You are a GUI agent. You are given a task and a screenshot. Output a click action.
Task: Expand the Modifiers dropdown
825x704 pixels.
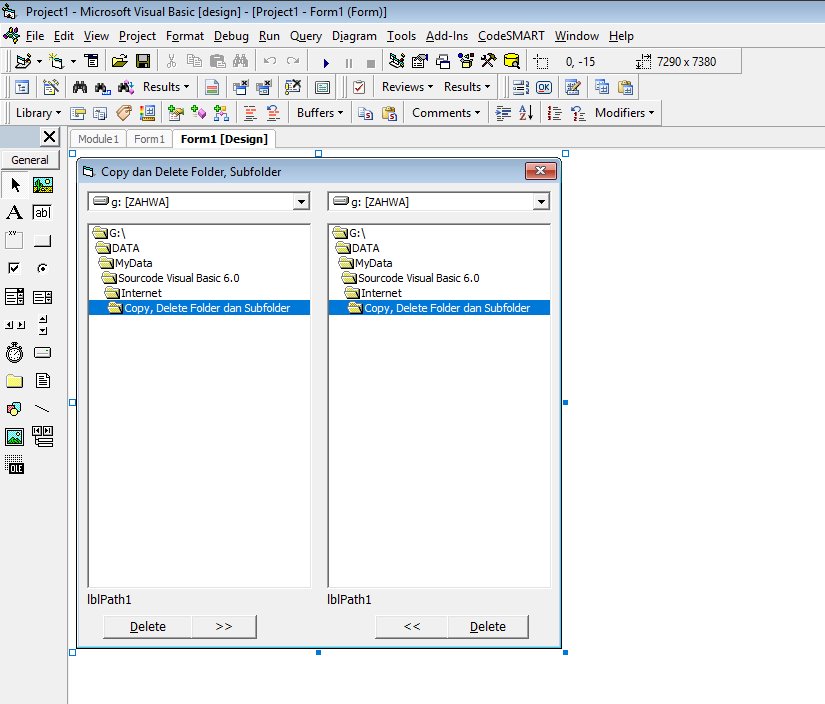(625, 113)
